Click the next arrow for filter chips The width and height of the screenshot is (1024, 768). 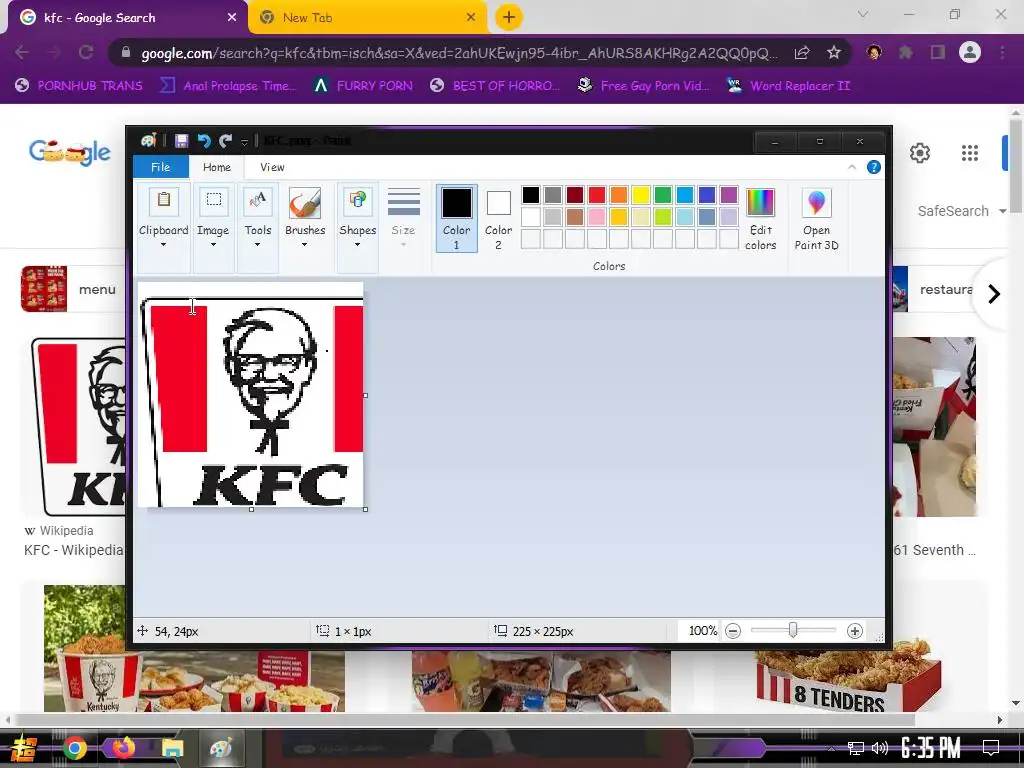(x=994, y=294)
